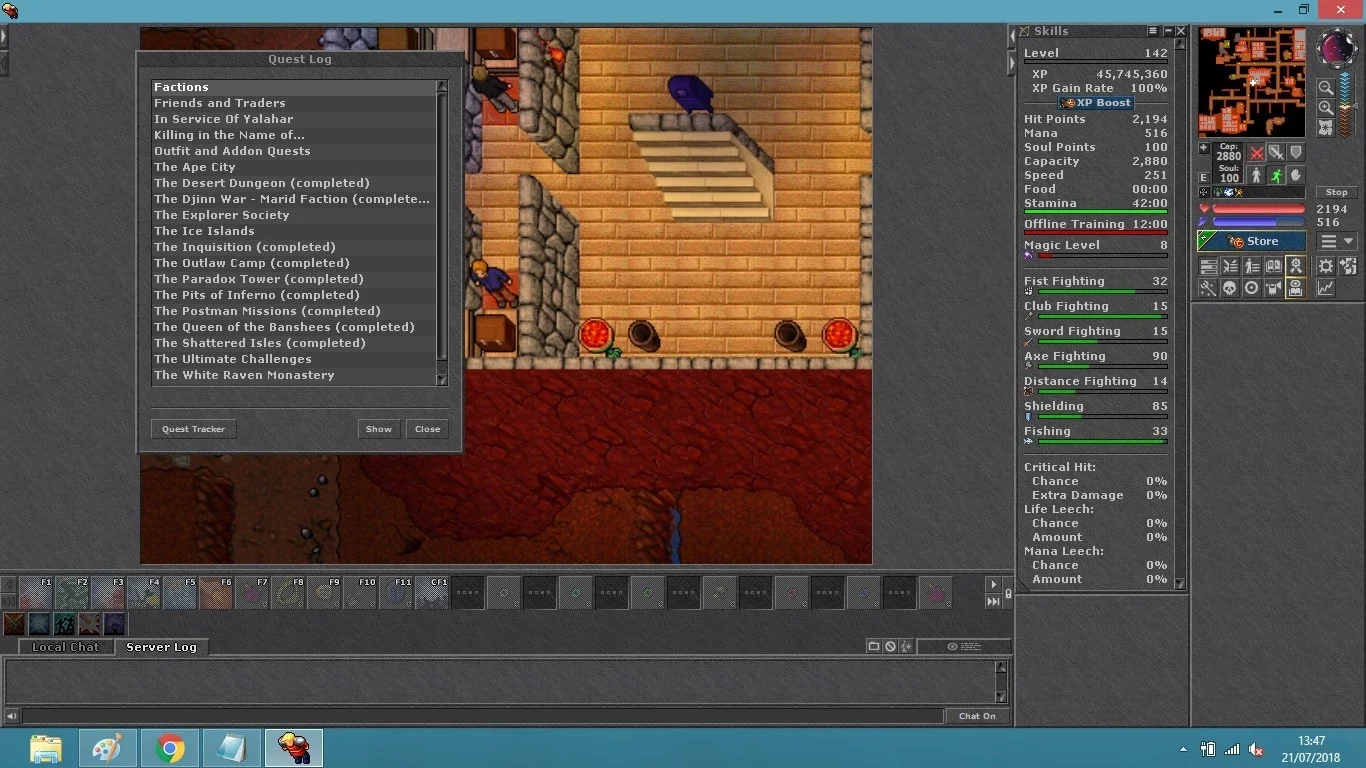1366x768 pixels.
Task: Use the F1 hotkey slot
Action: pyautogui.click(x=36, y=593)
